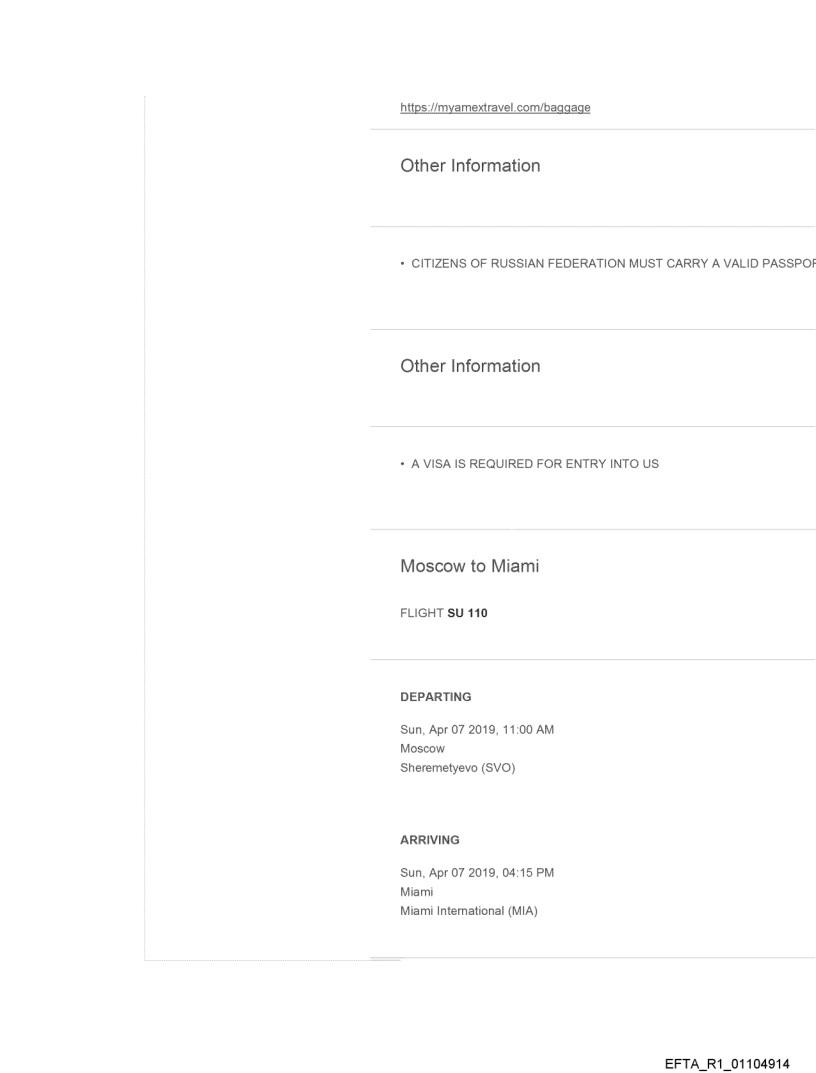Open the myamextravel.com baggage link
This screenshot has height=1073, width=816.
[494, 107]
